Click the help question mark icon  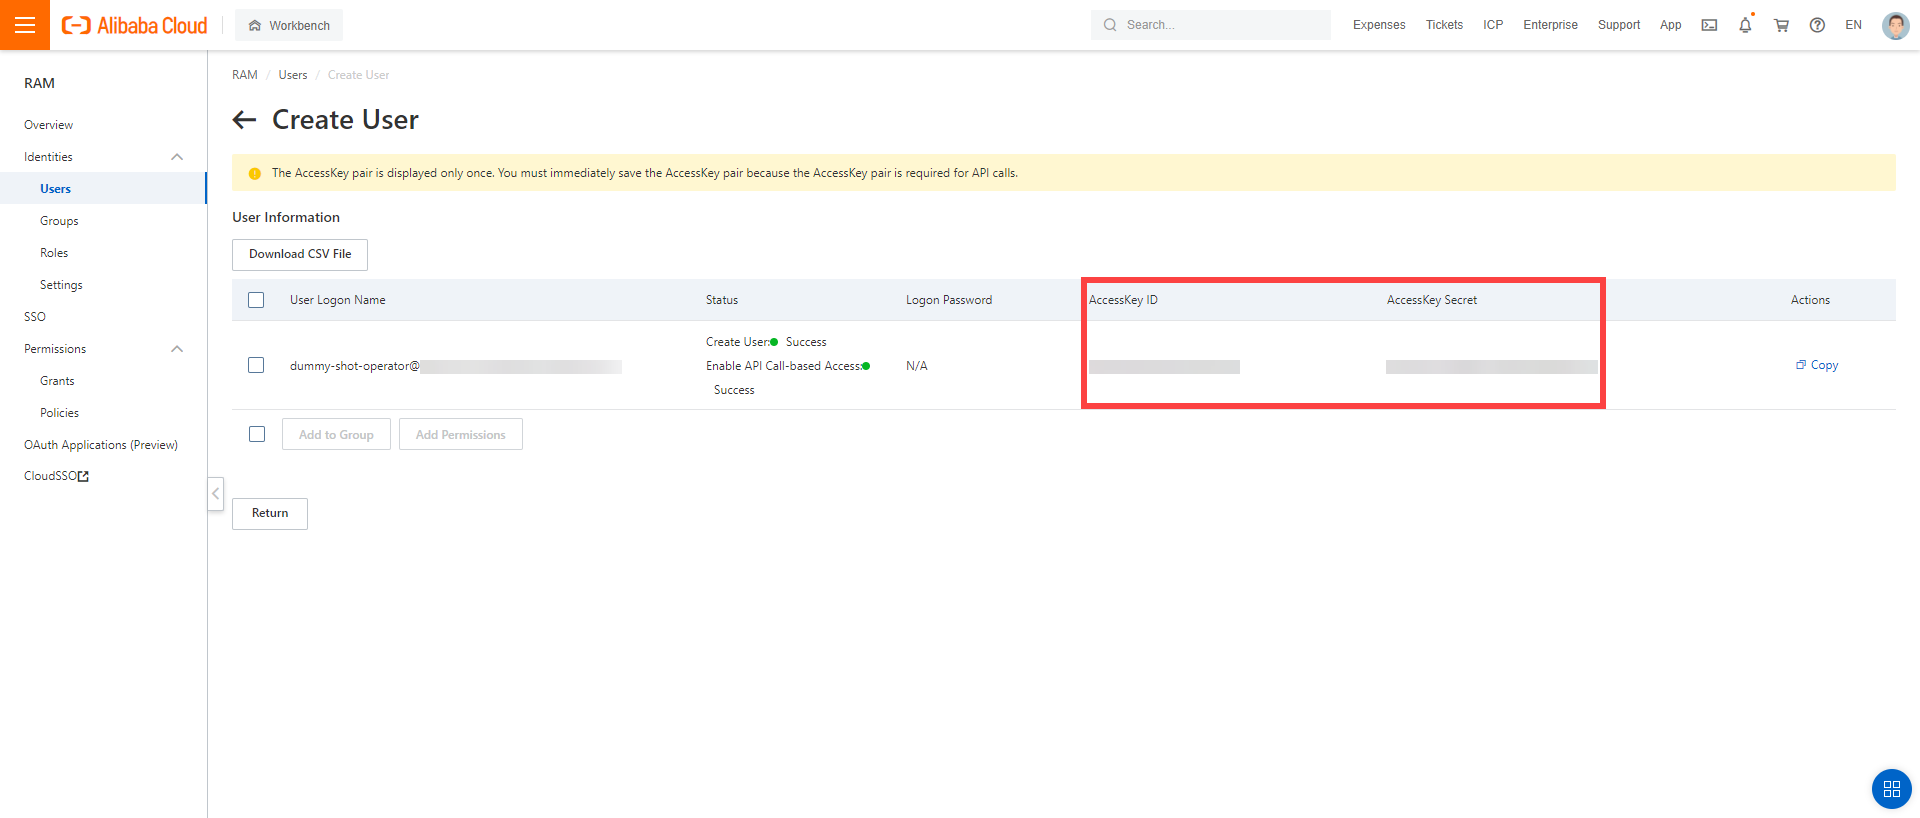(1817, 25)
